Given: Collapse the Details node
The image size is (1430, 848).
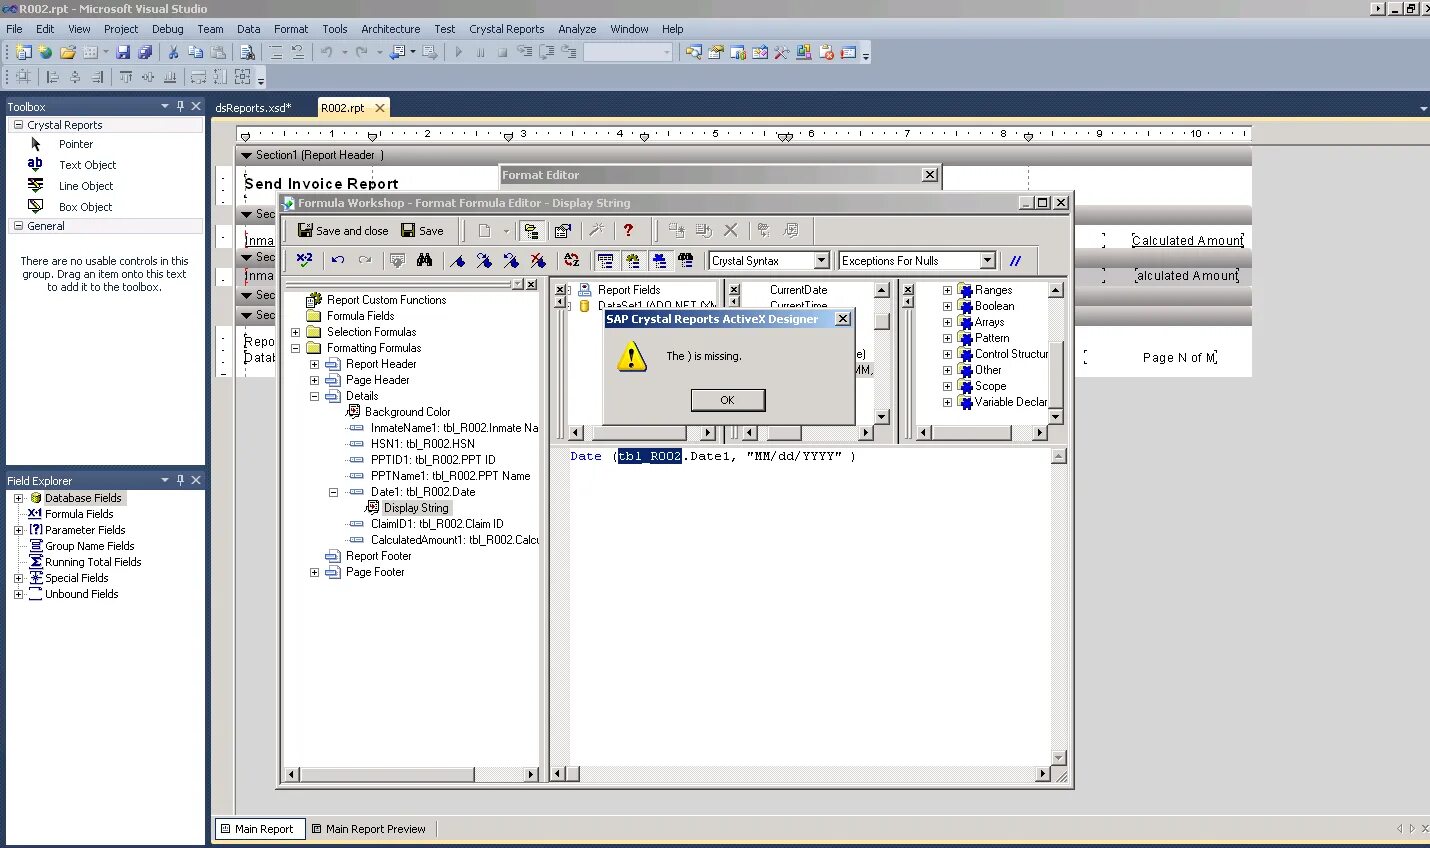Looking at the screenshot, I should pyautogui.click(x=314, y=396).
